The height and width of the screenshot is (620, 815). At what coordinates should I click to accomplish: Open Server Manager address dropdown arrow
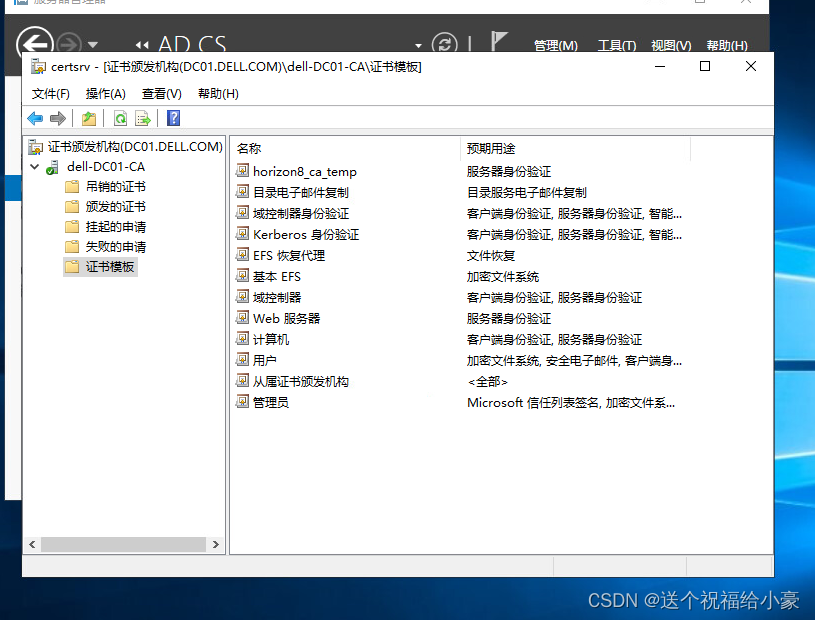(418, 46)
